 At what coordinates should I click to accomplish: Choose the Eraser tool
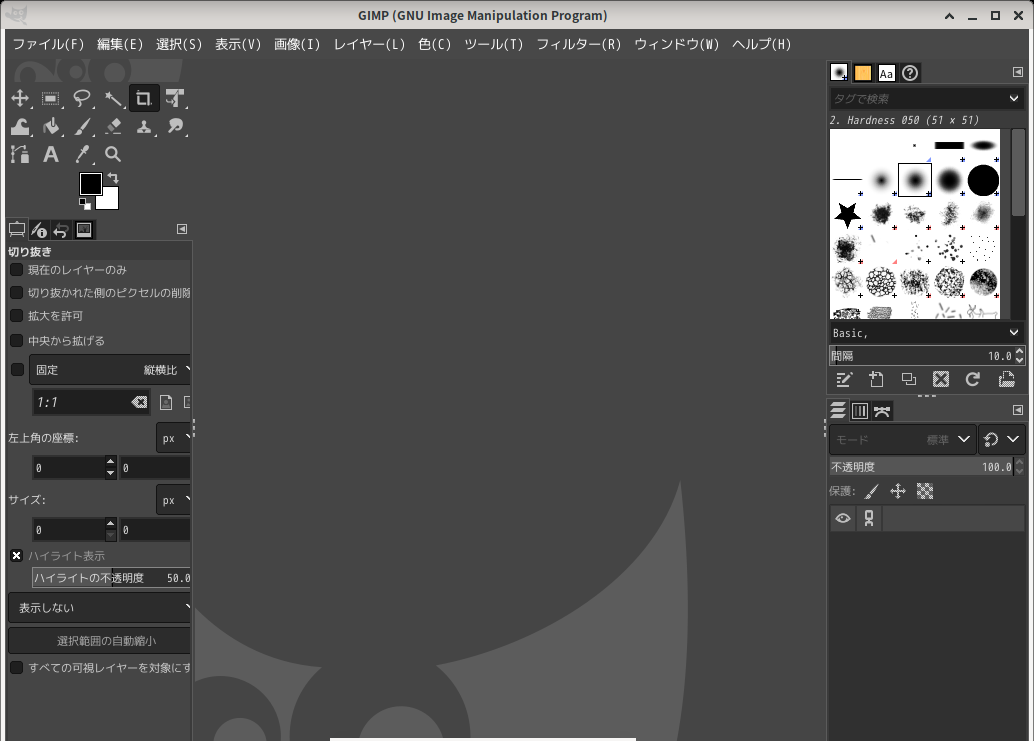coord(113,126)
